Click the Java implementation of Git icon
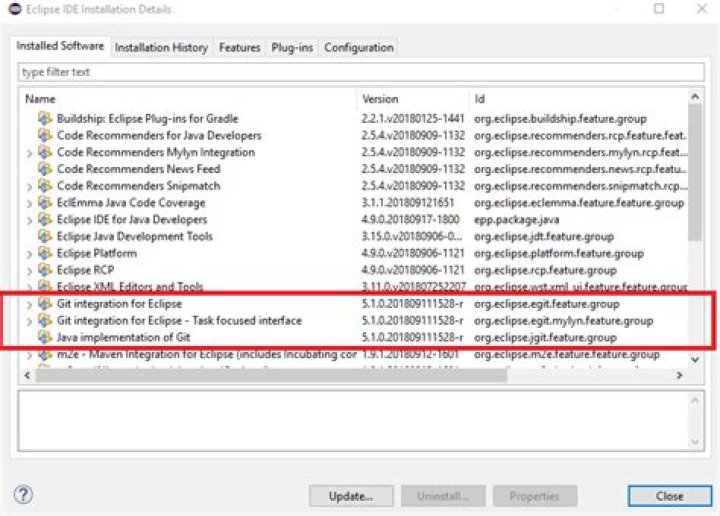 [45, 337]
